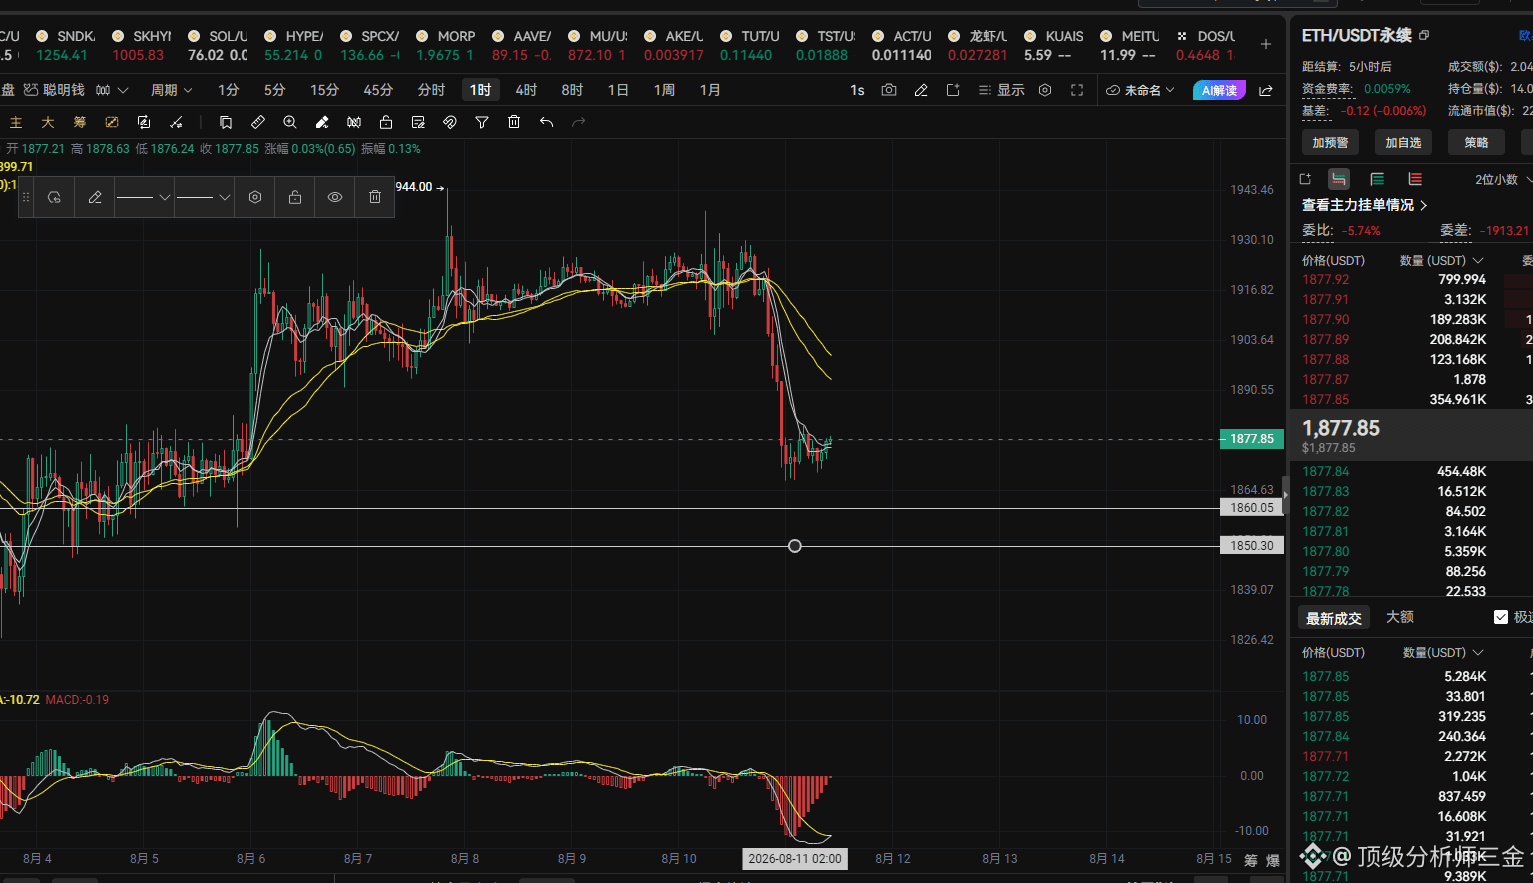Click the 大 indicator icon

(x=48, y=122)
